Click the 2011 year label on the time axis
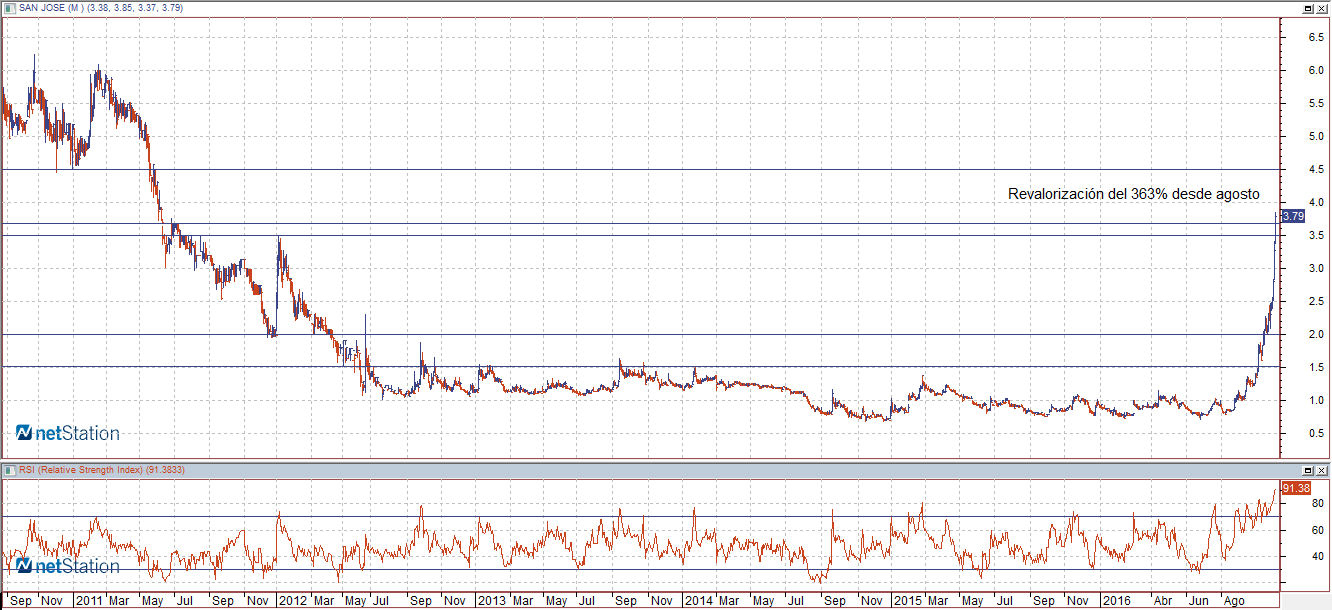 [x=88, y=601]
